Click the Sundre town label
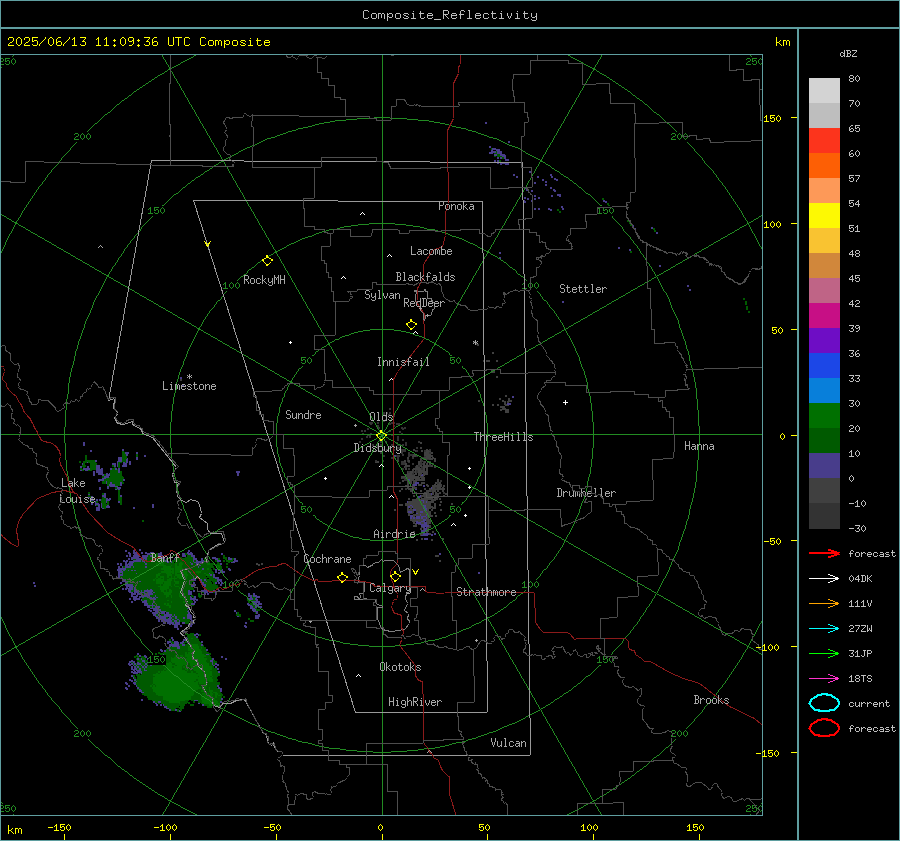 (303, 414)
